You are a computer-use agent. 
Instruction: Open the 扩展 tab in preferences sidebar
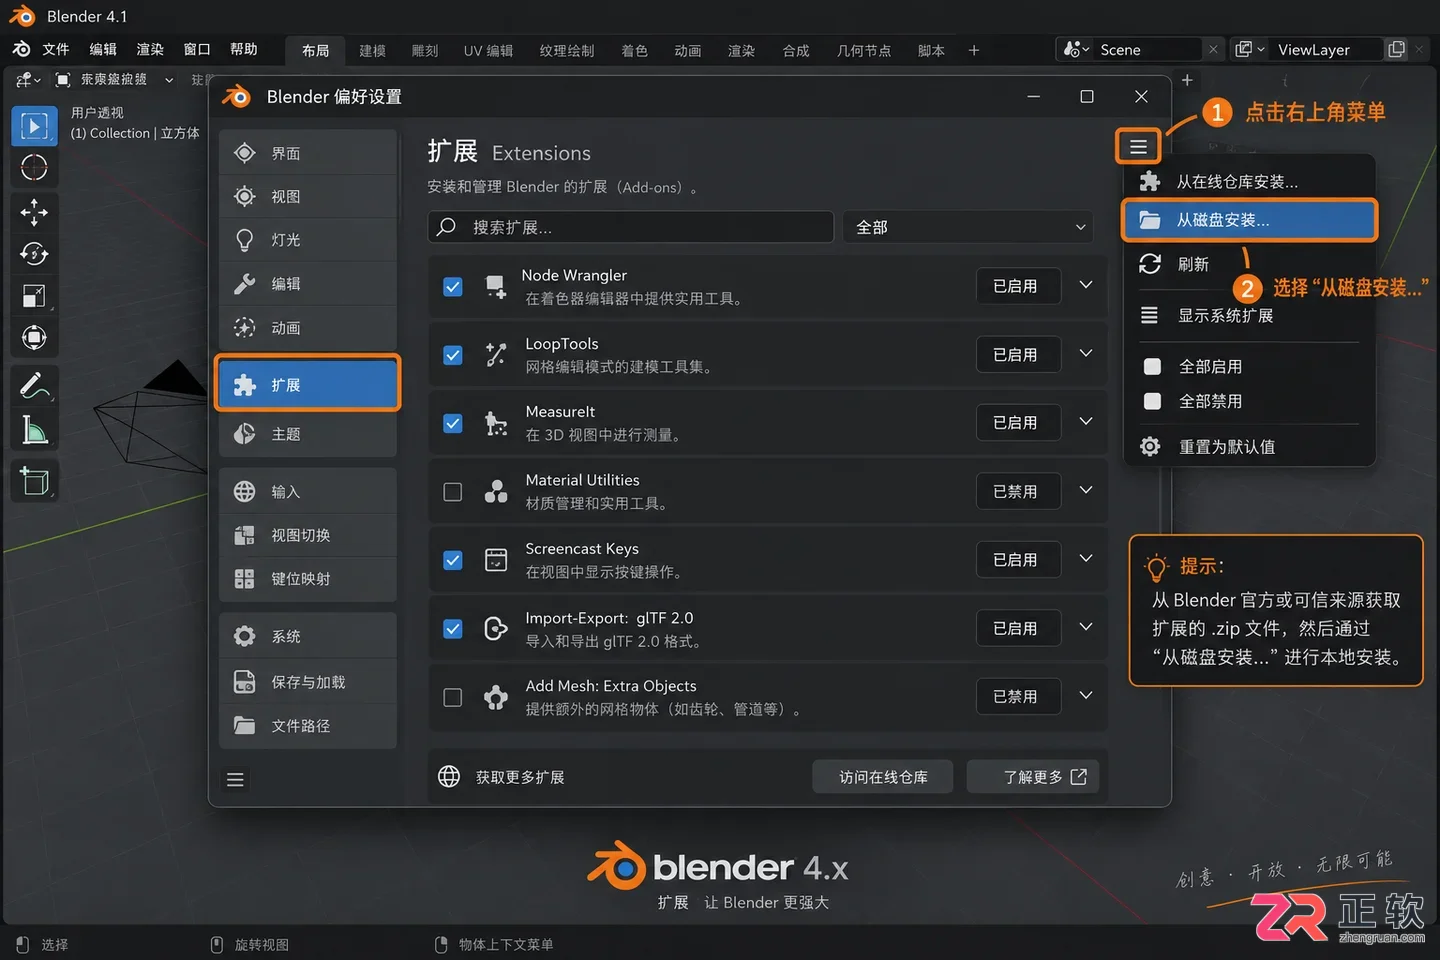308,384
